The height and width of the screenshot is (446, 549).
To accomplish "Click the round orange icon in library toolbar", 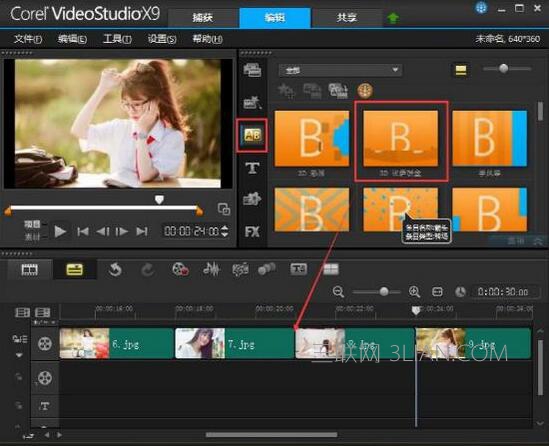I will pos(365,91).
